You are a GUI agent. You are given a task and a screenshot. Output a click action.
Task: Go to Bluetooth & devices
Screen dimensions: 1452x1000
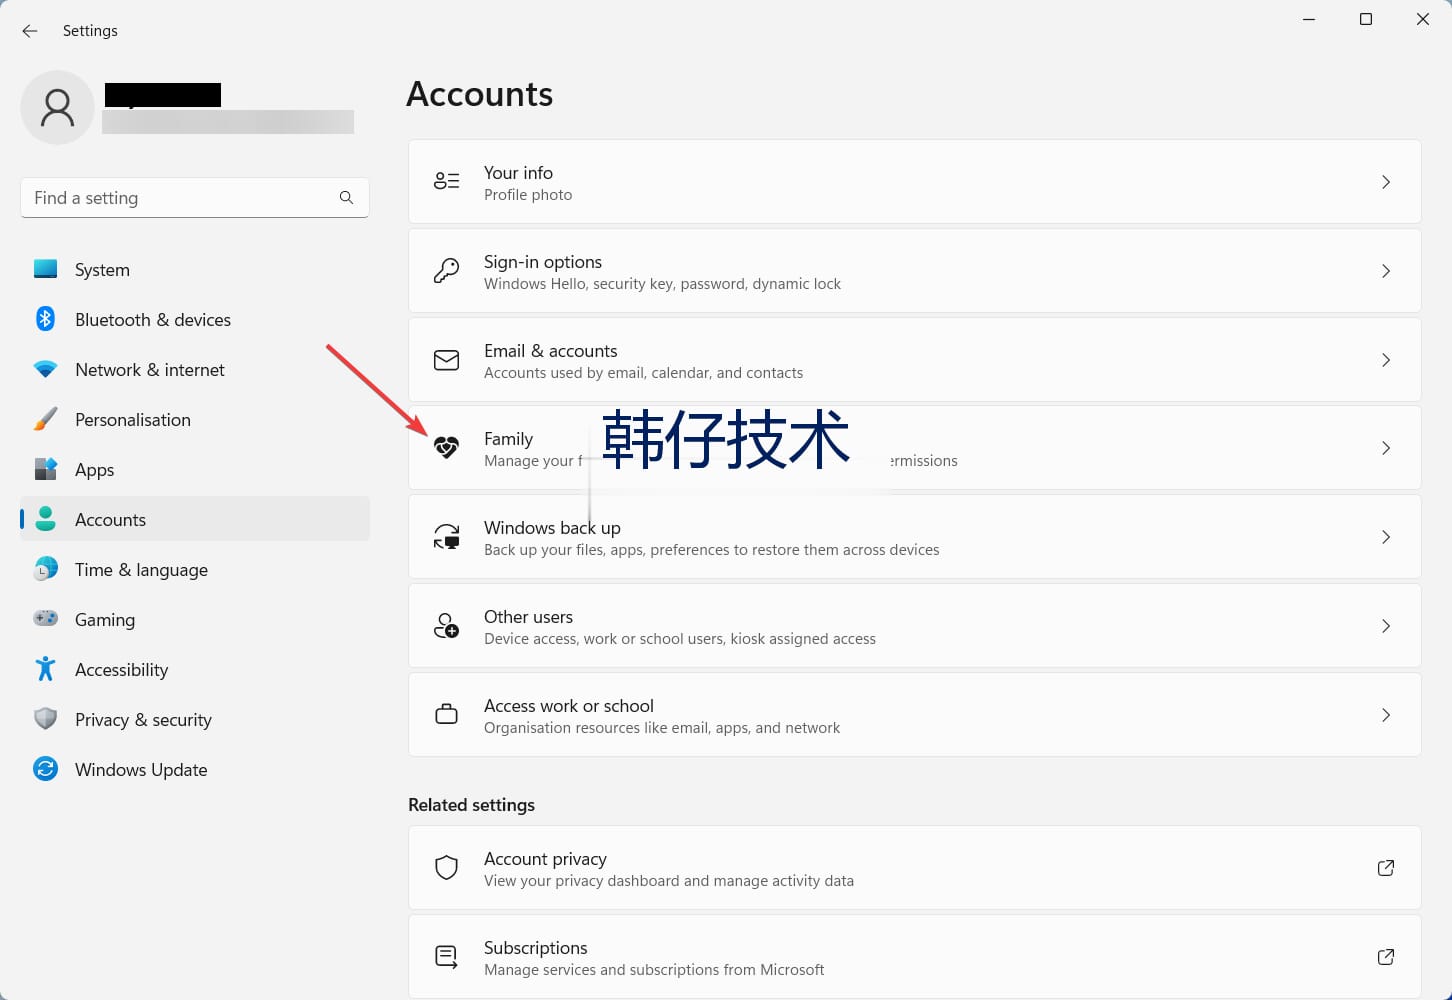[x=195, y=320]
